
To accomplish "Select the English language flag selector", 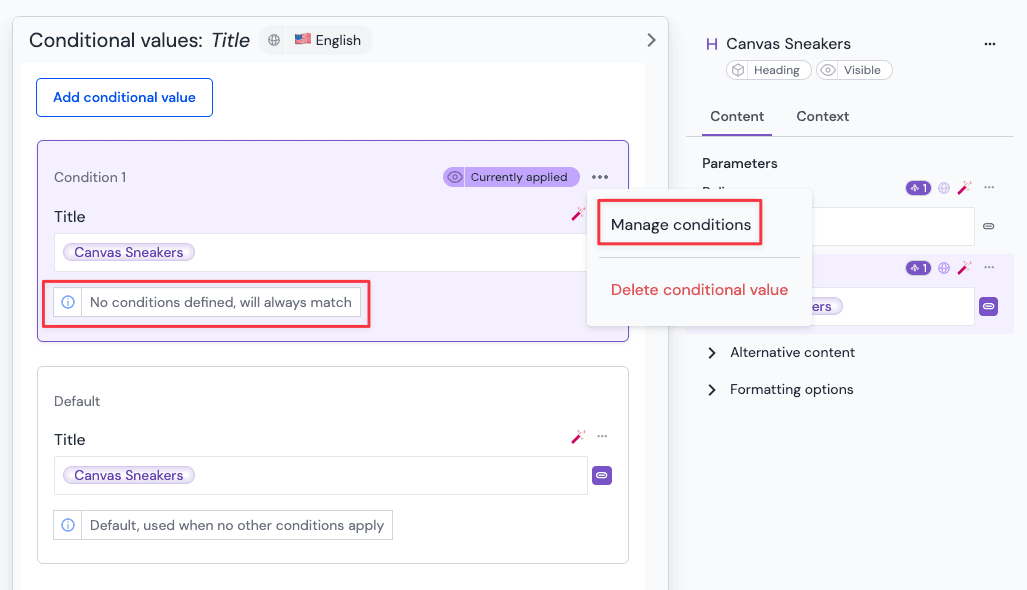I will 327,40.
